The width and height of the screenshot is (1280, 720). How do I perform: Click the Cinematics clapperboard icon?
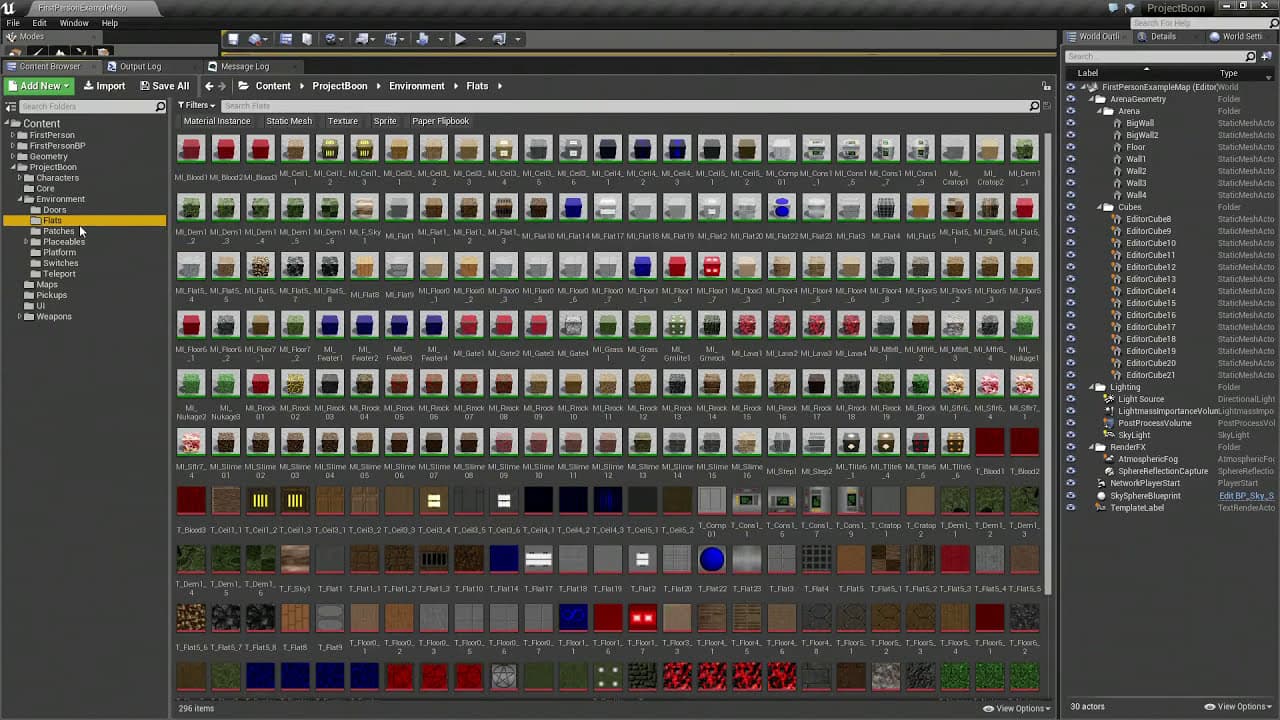[391, 38]
